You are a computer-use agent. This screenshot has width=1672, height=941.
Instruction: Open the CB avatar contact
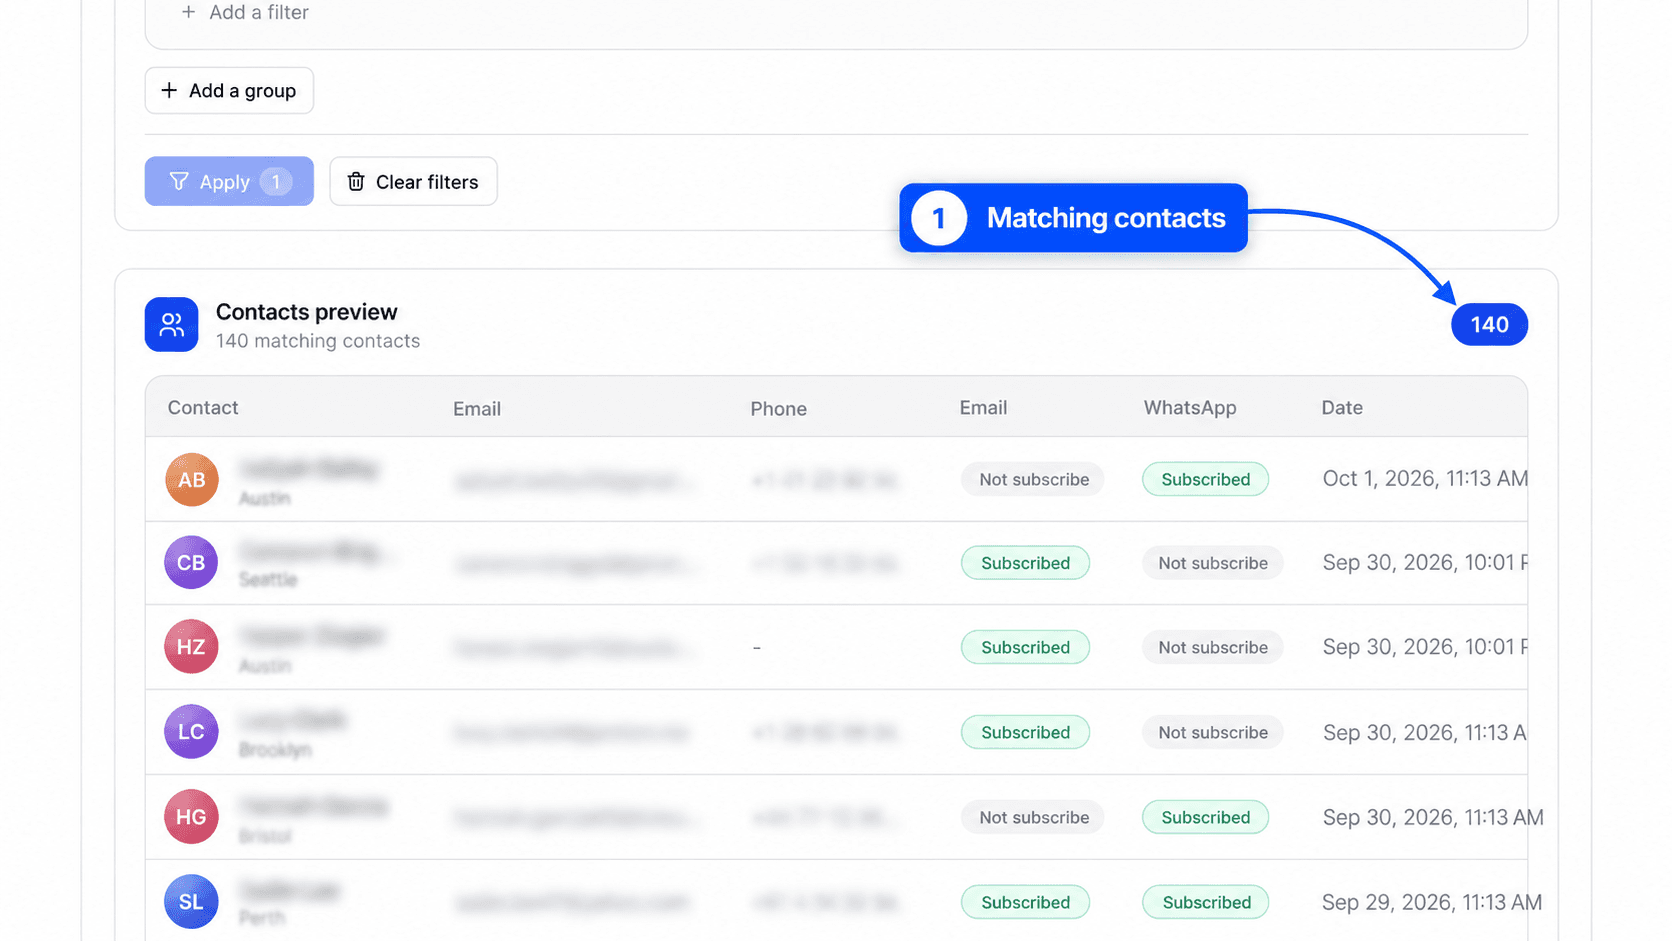coord(191,562)
